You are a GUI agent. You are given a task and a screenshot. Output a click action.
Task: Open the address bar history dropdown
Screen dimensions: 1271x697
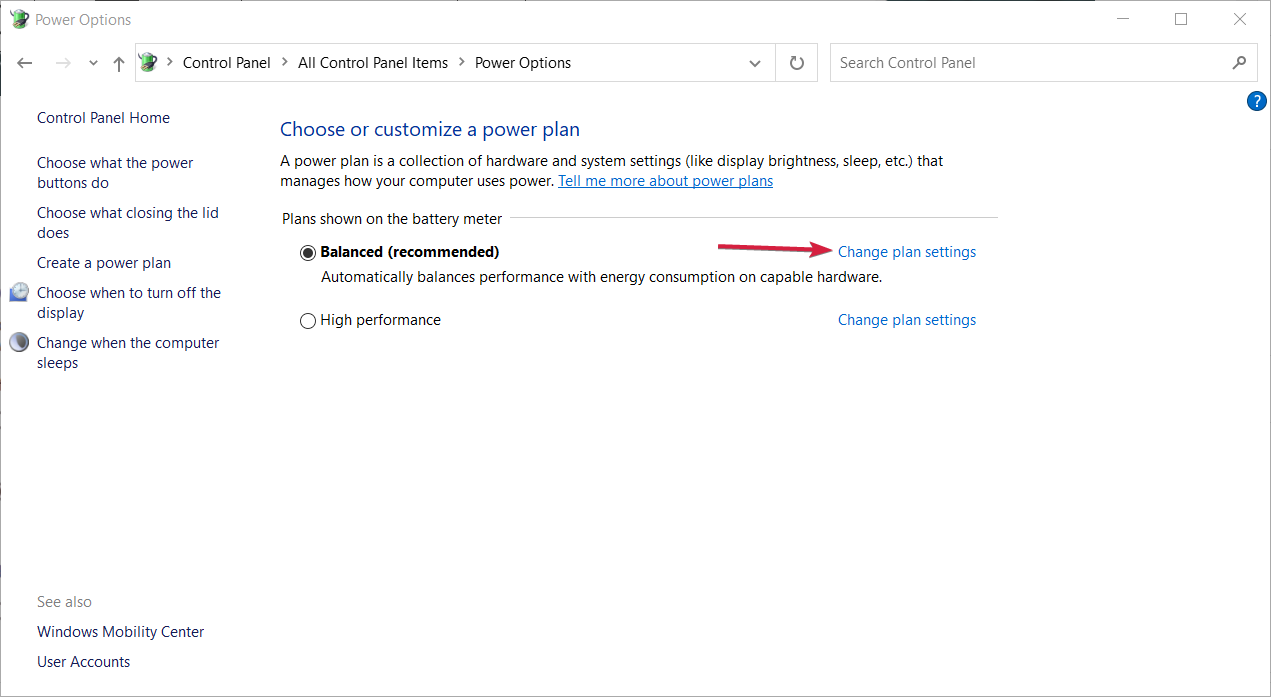tap(755, 63)
